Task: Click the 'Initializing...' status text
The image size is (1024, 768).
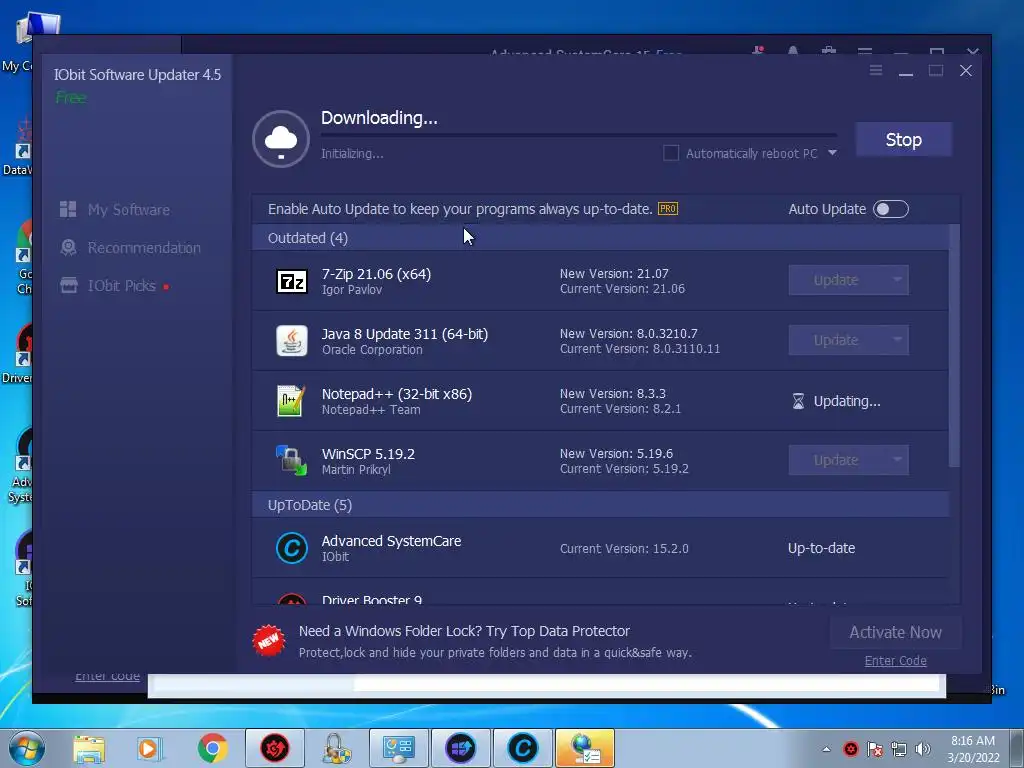Action: [x=352, y=154]
